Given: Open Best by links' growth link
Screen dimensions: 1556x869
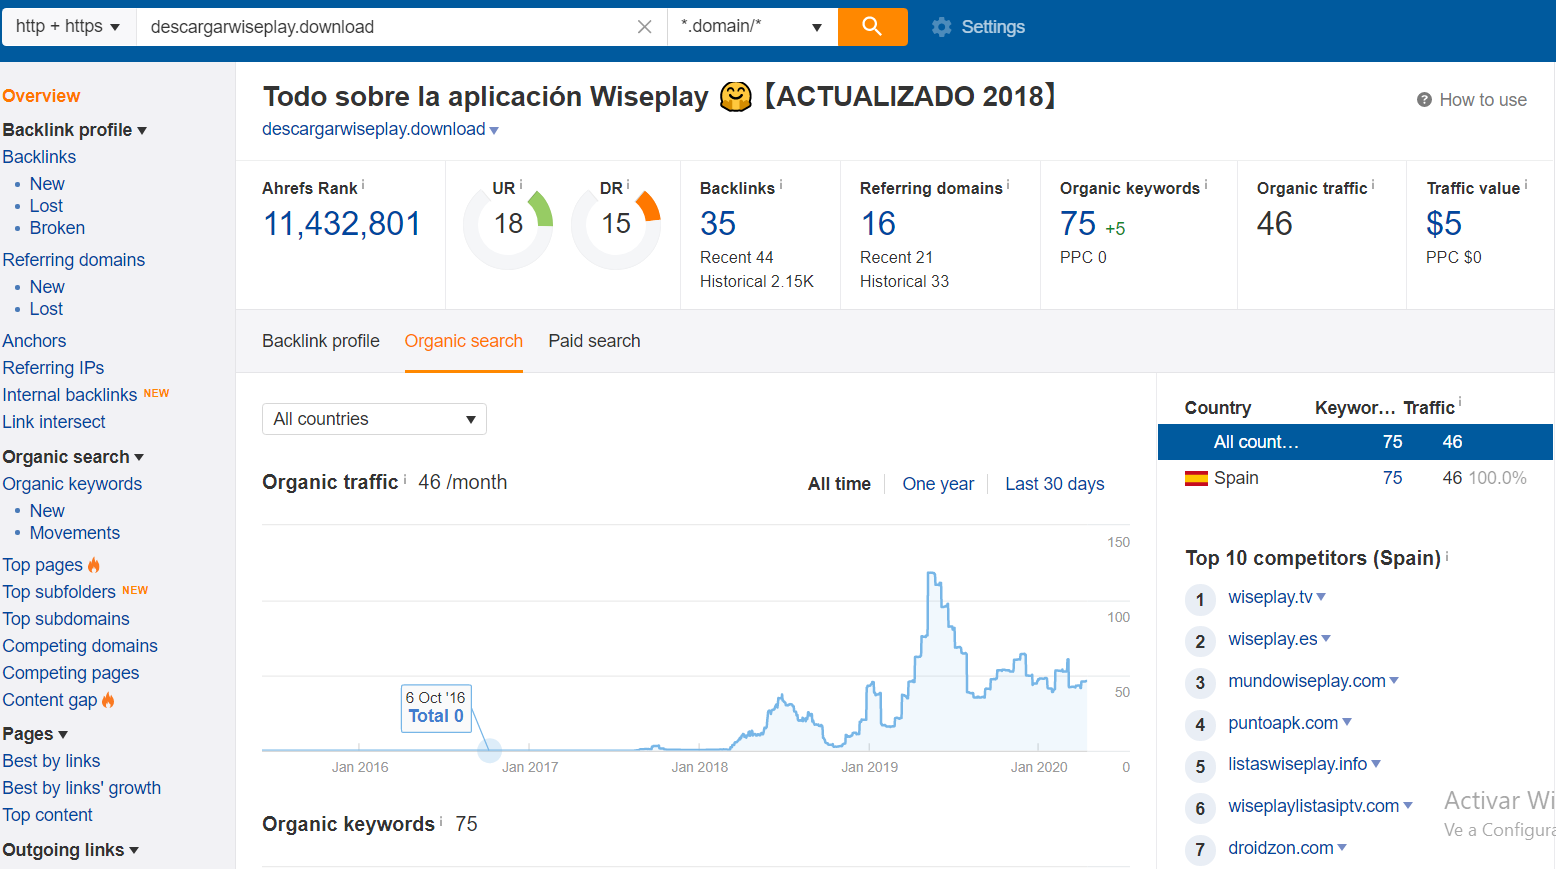Looking at the screenshot, I should 82,788.
